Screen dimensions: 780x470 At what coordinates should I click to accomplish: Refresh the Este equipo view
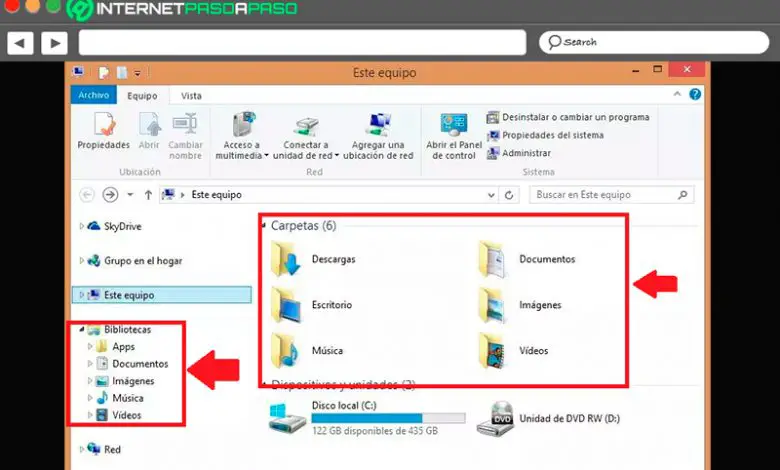pos(509,195)
